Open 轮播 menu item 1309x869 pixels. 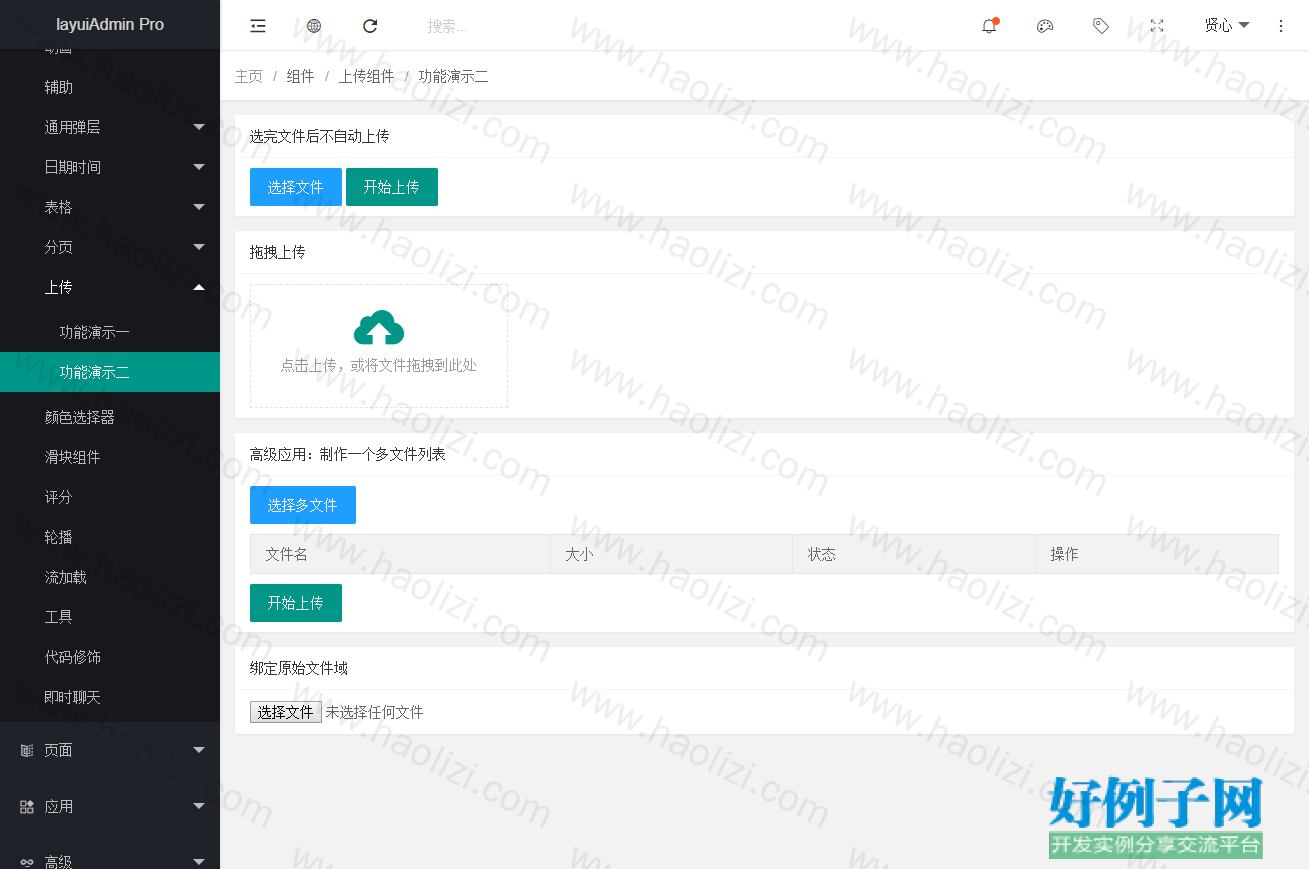(110, 537)
